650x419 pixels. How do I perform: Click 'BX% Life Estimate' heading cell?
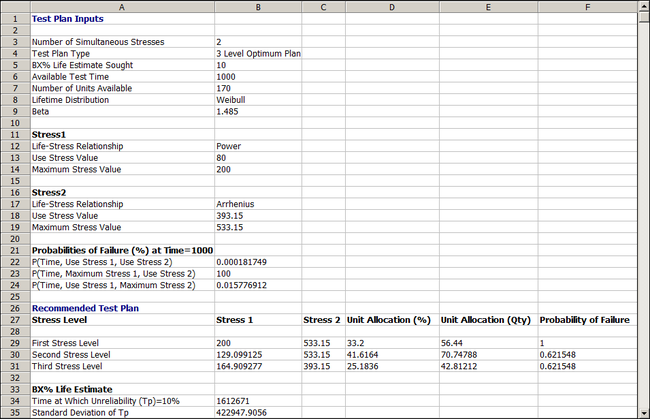122,390
